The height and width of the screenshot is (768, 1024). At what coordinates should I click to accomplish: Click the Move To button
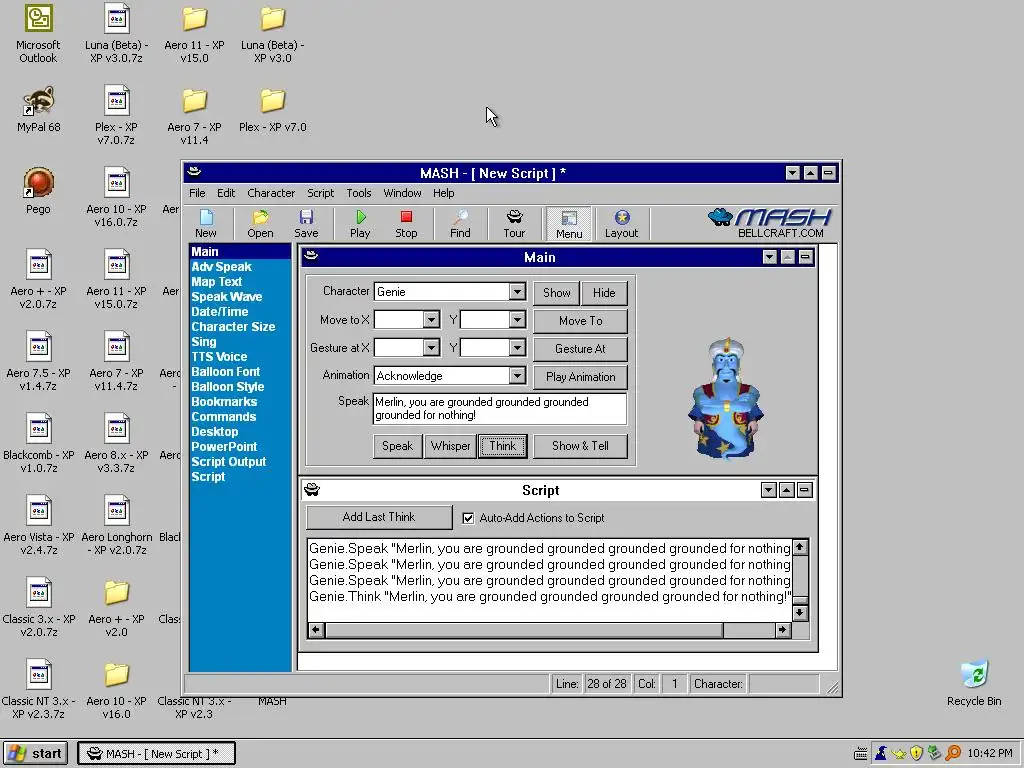click(x=581, y=321)
